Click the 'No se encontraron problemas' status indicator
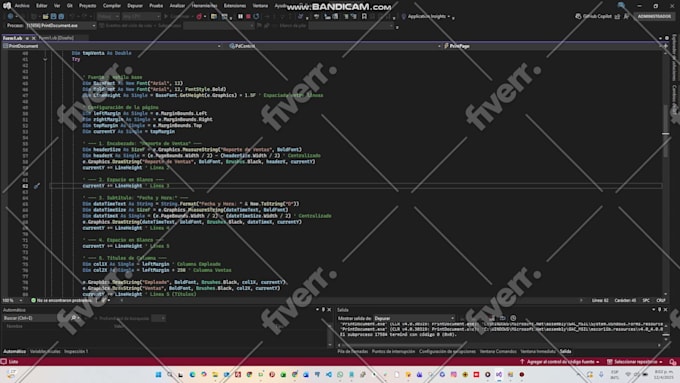Screen dimensions: 680x383 tap(62, 300)
